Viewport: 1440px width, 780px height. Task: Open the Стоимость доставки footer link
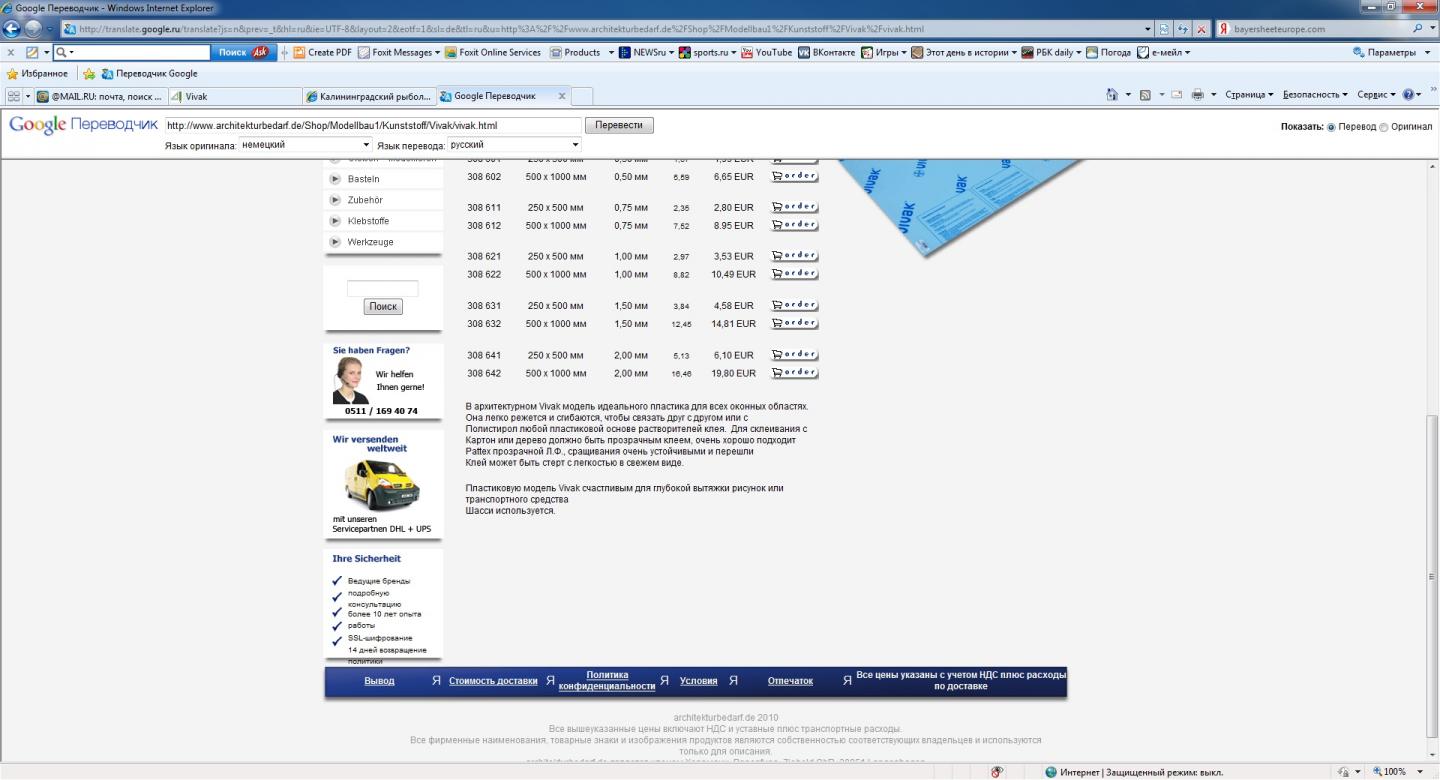pyautogui.click(x=493, y=681)
